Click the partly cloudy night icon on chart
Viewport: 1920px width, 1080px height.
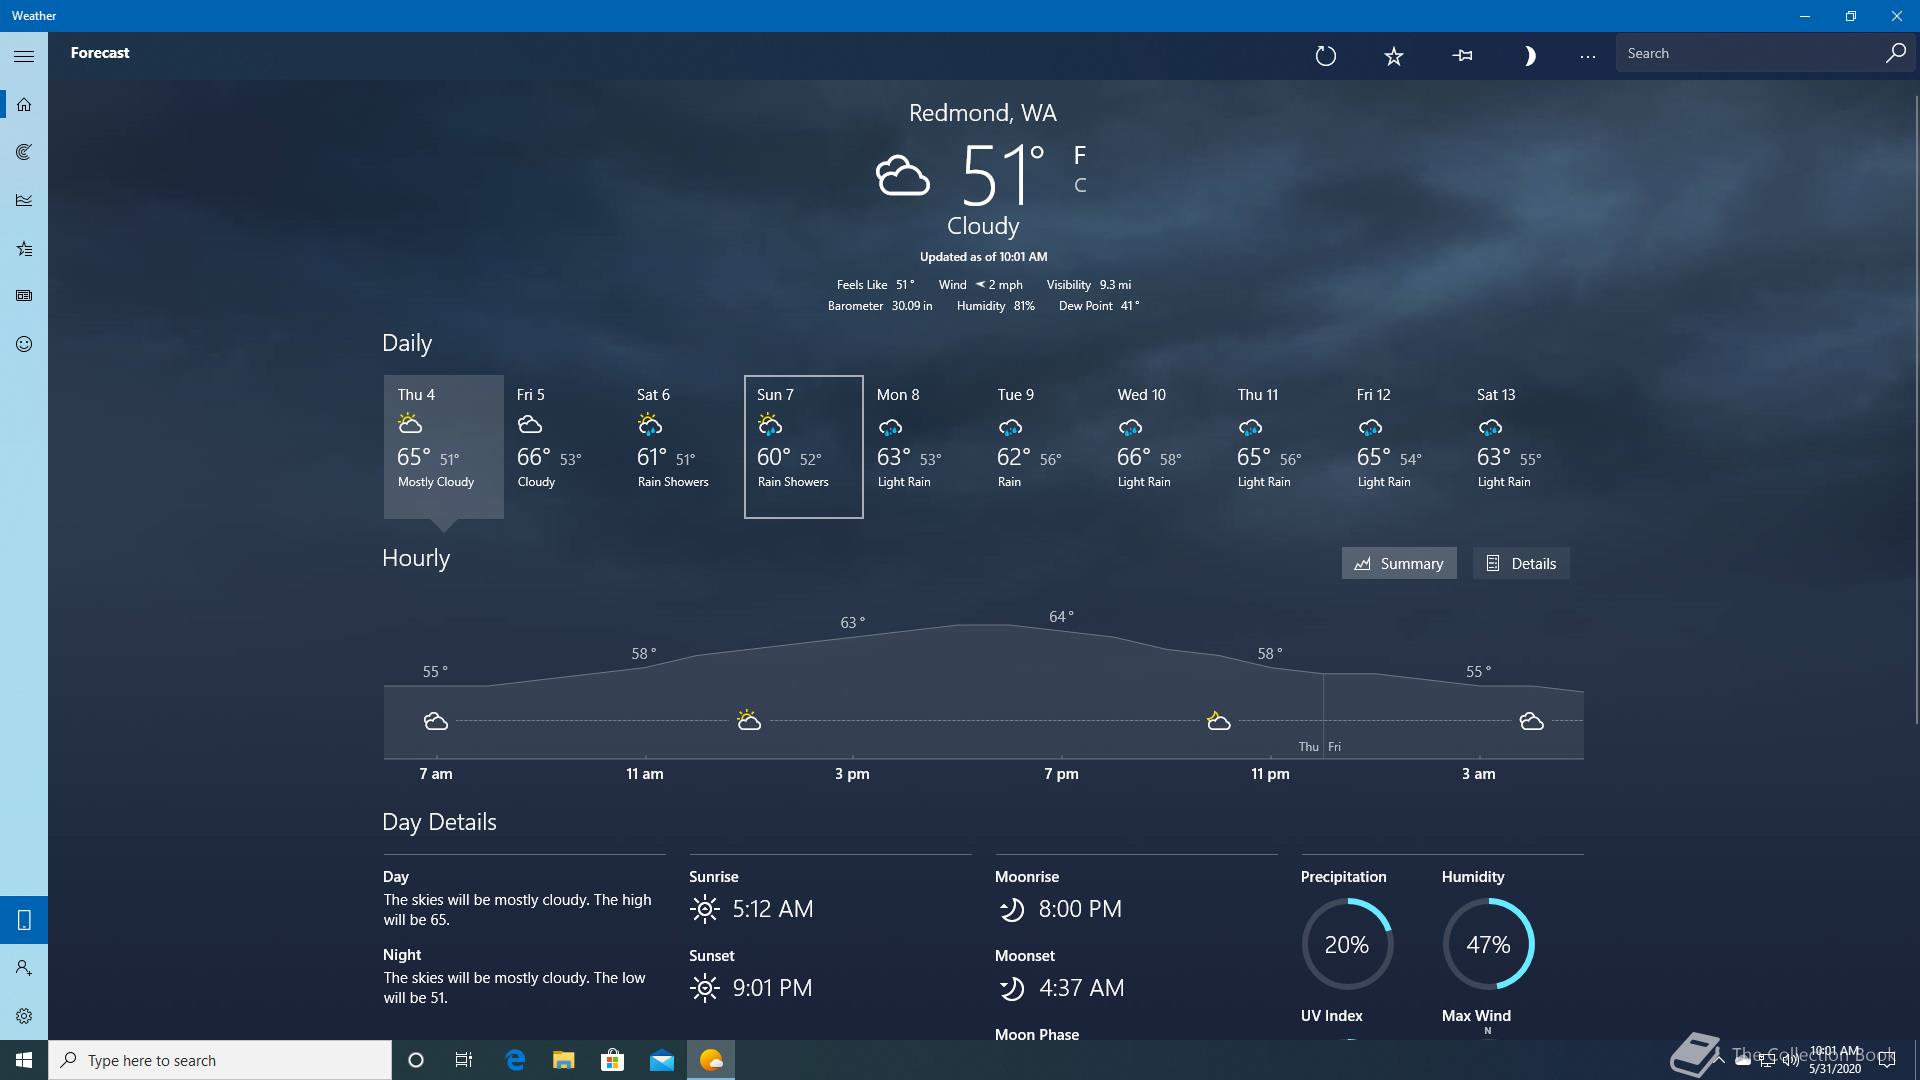point(1218,721)
